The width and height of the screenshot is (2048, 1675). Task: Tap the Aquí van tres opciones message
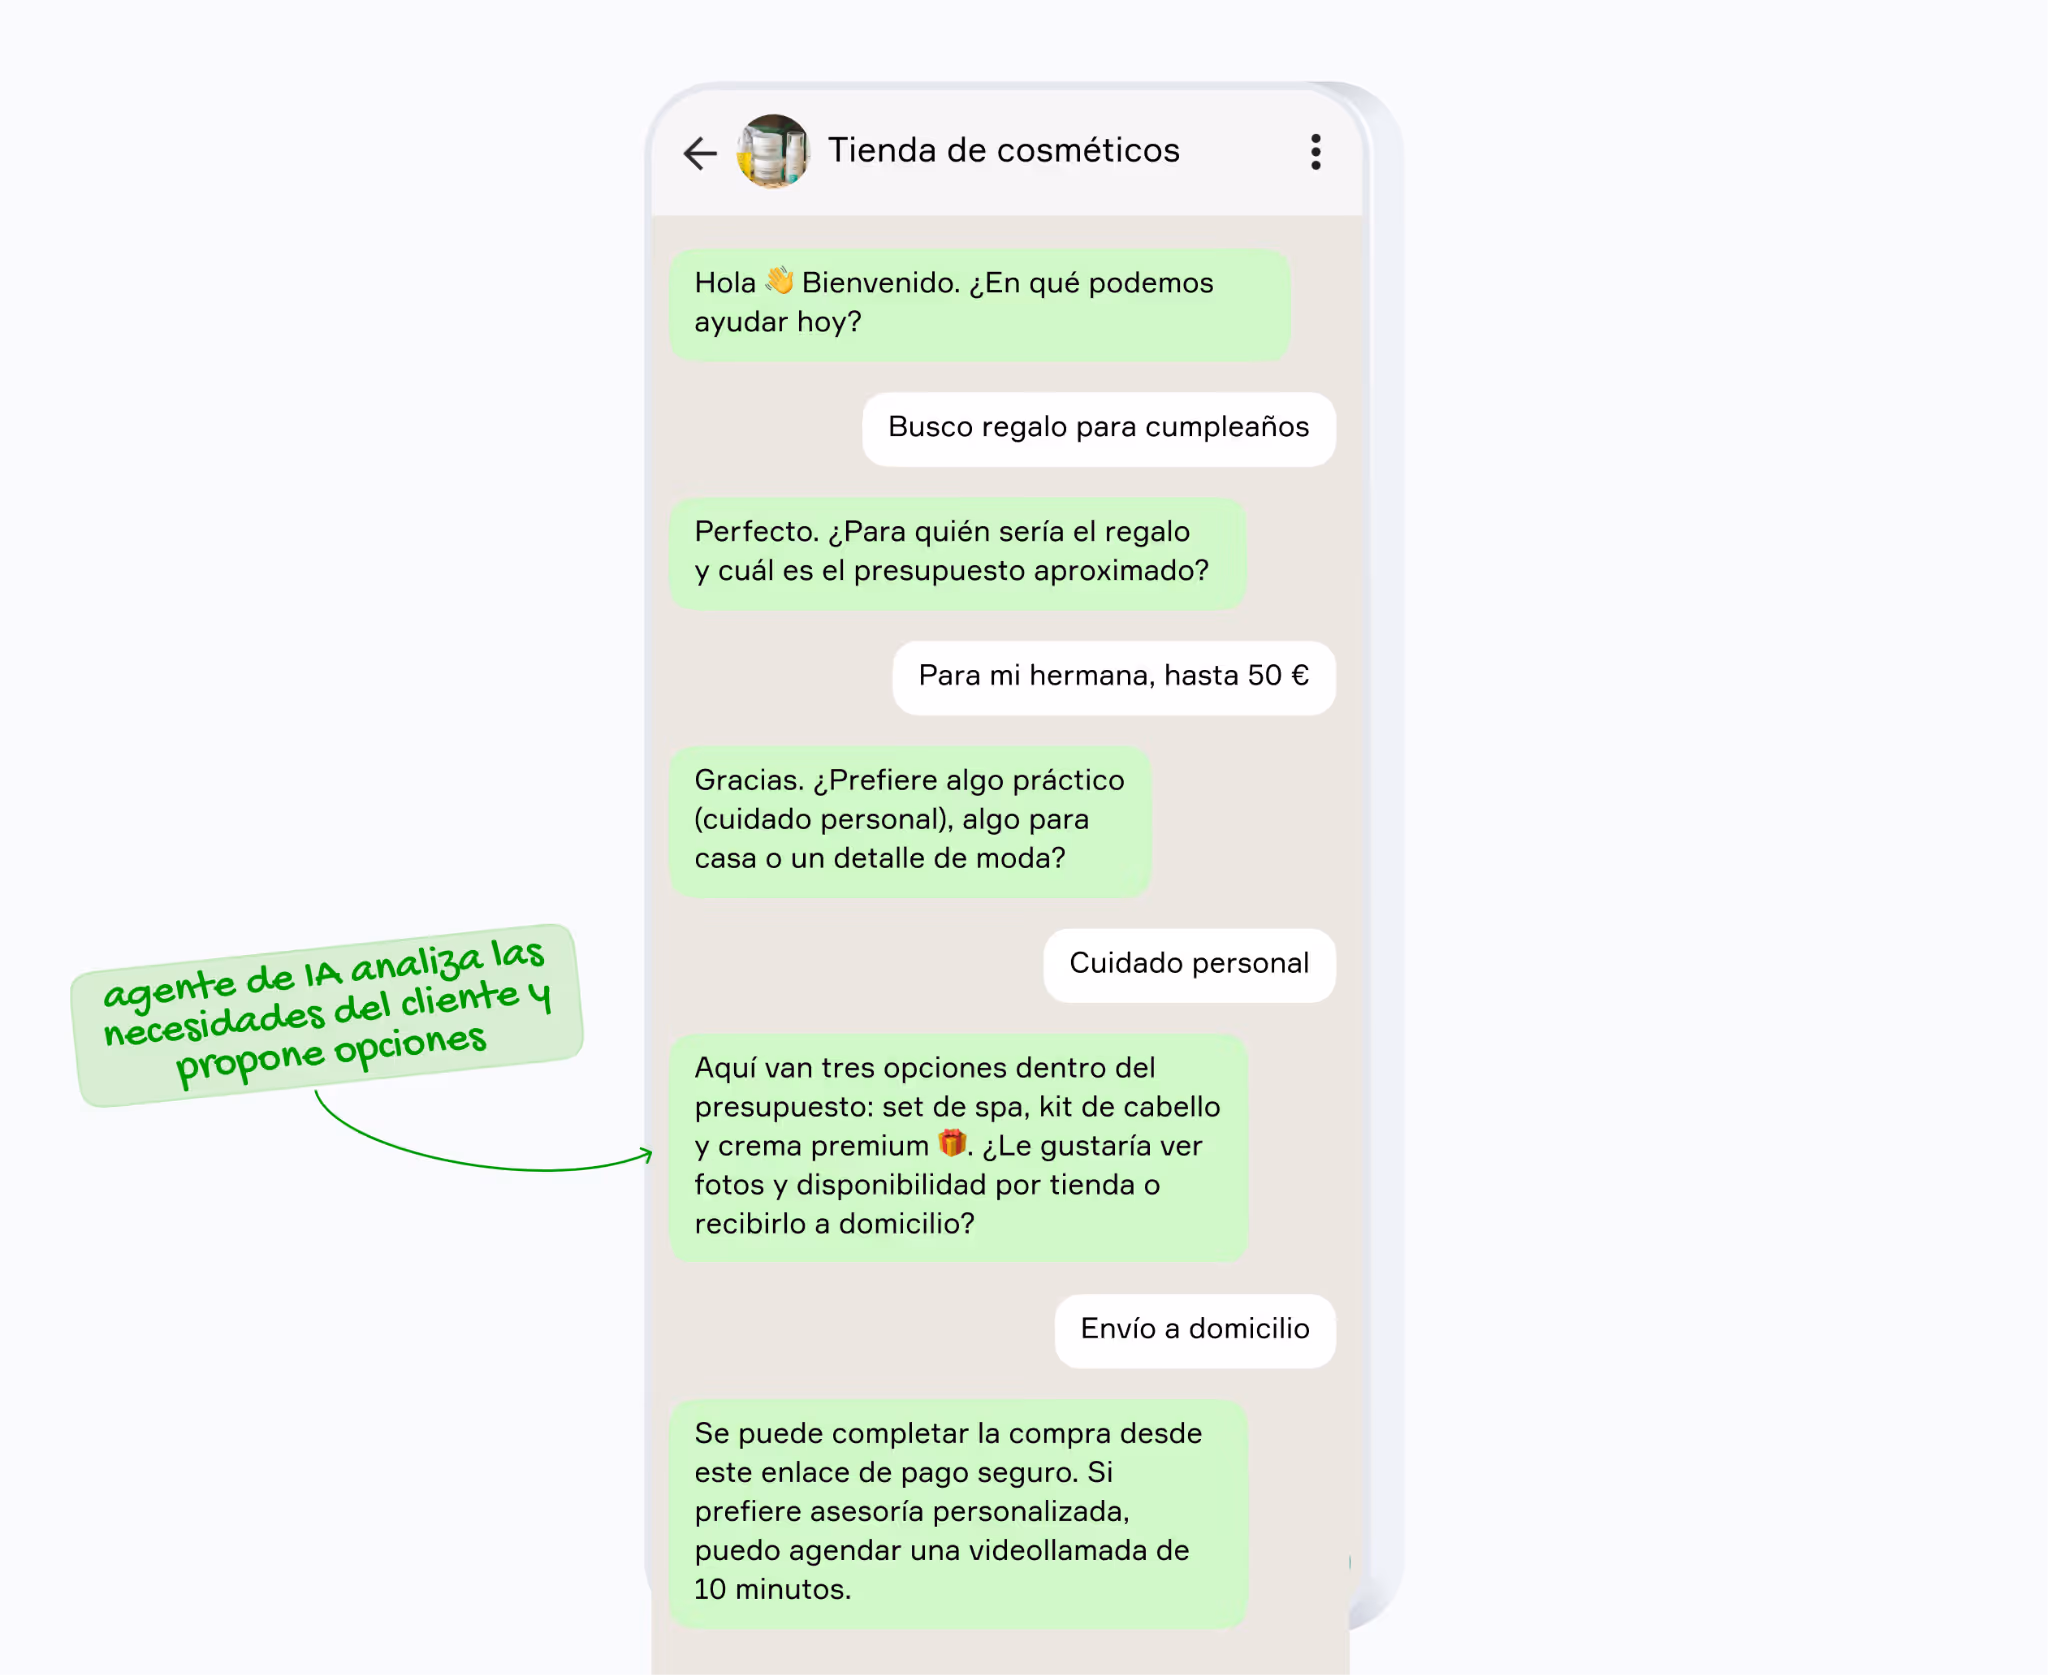[958, 1147]
